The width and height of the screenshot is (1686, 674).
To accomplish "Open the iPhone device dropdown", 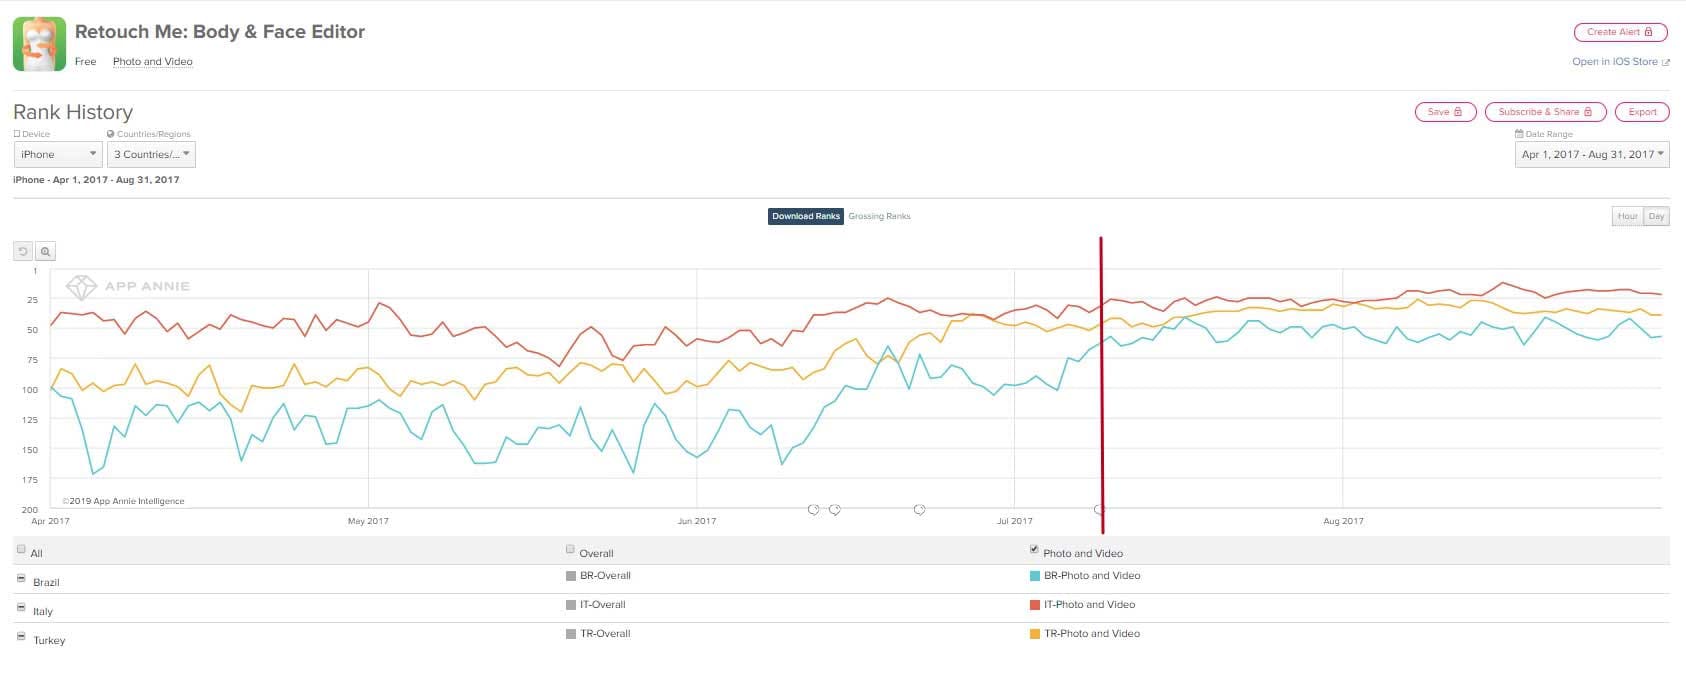I will coord(58,154).
